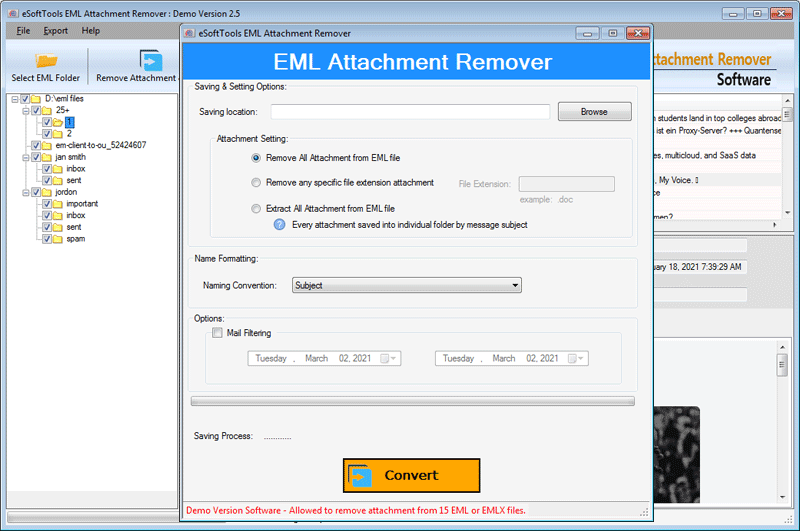Open the File menu
This screenshot has width=800, height=531.
(x=23, y=31)
